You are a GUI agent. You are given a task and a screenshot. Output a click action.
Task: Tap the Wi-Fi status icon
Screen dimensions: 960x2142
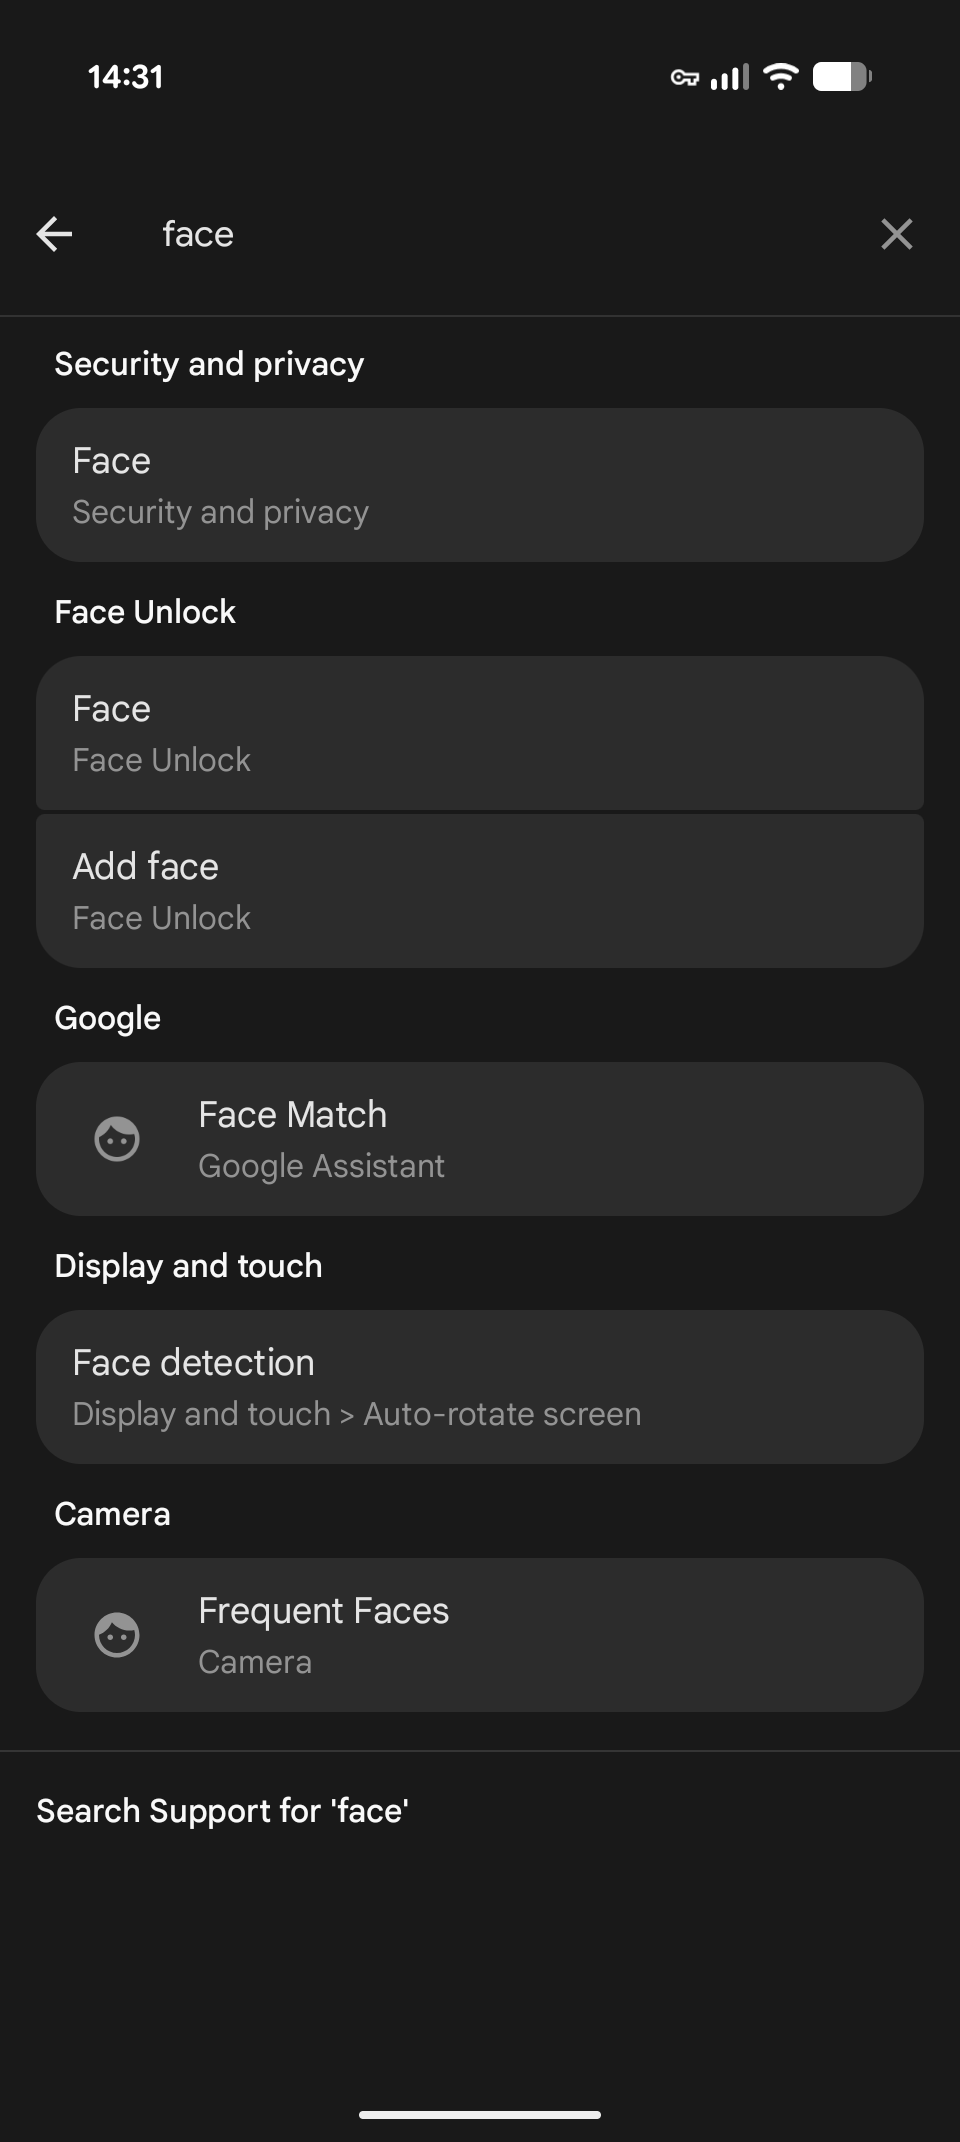pyautogui.click(x=780, y=77)
